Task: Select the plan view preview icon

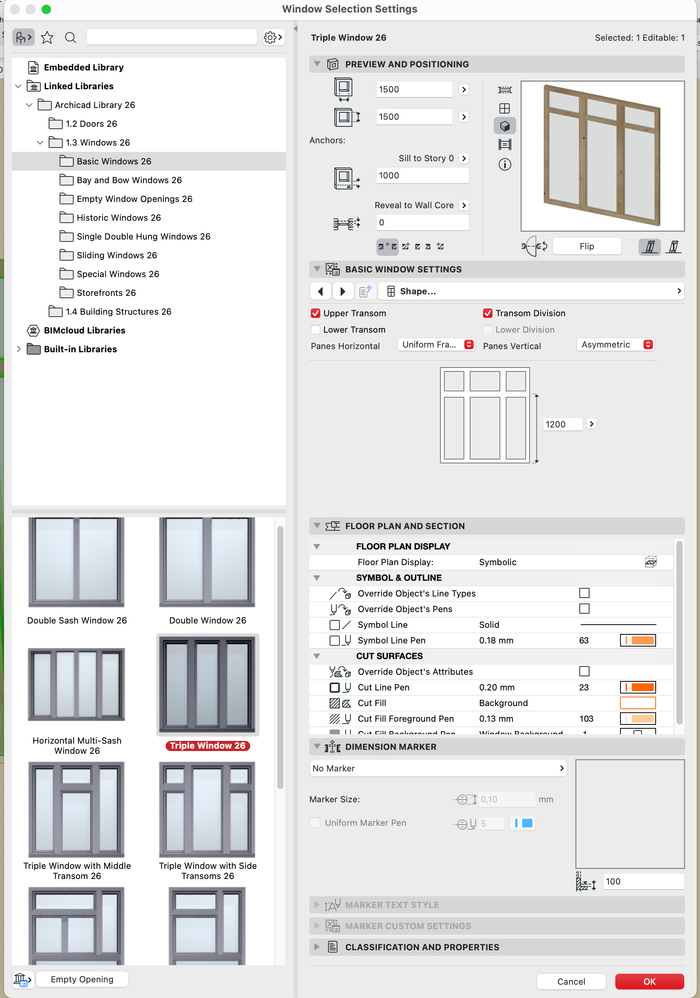Action: (x=505, y=90)
